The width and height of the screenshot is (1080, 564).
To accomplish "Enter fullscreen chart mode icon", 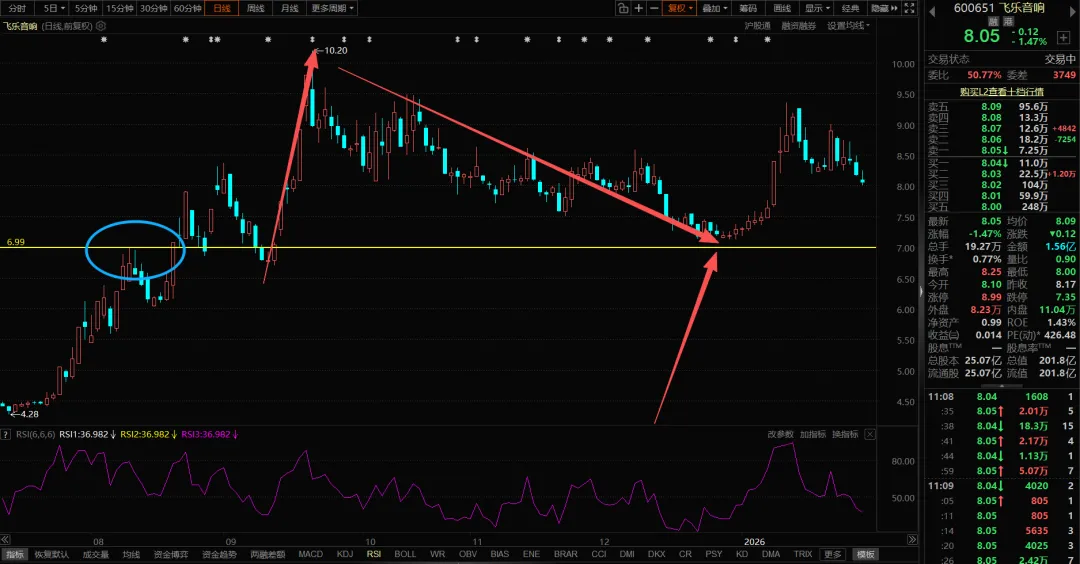I will point(909,8).
